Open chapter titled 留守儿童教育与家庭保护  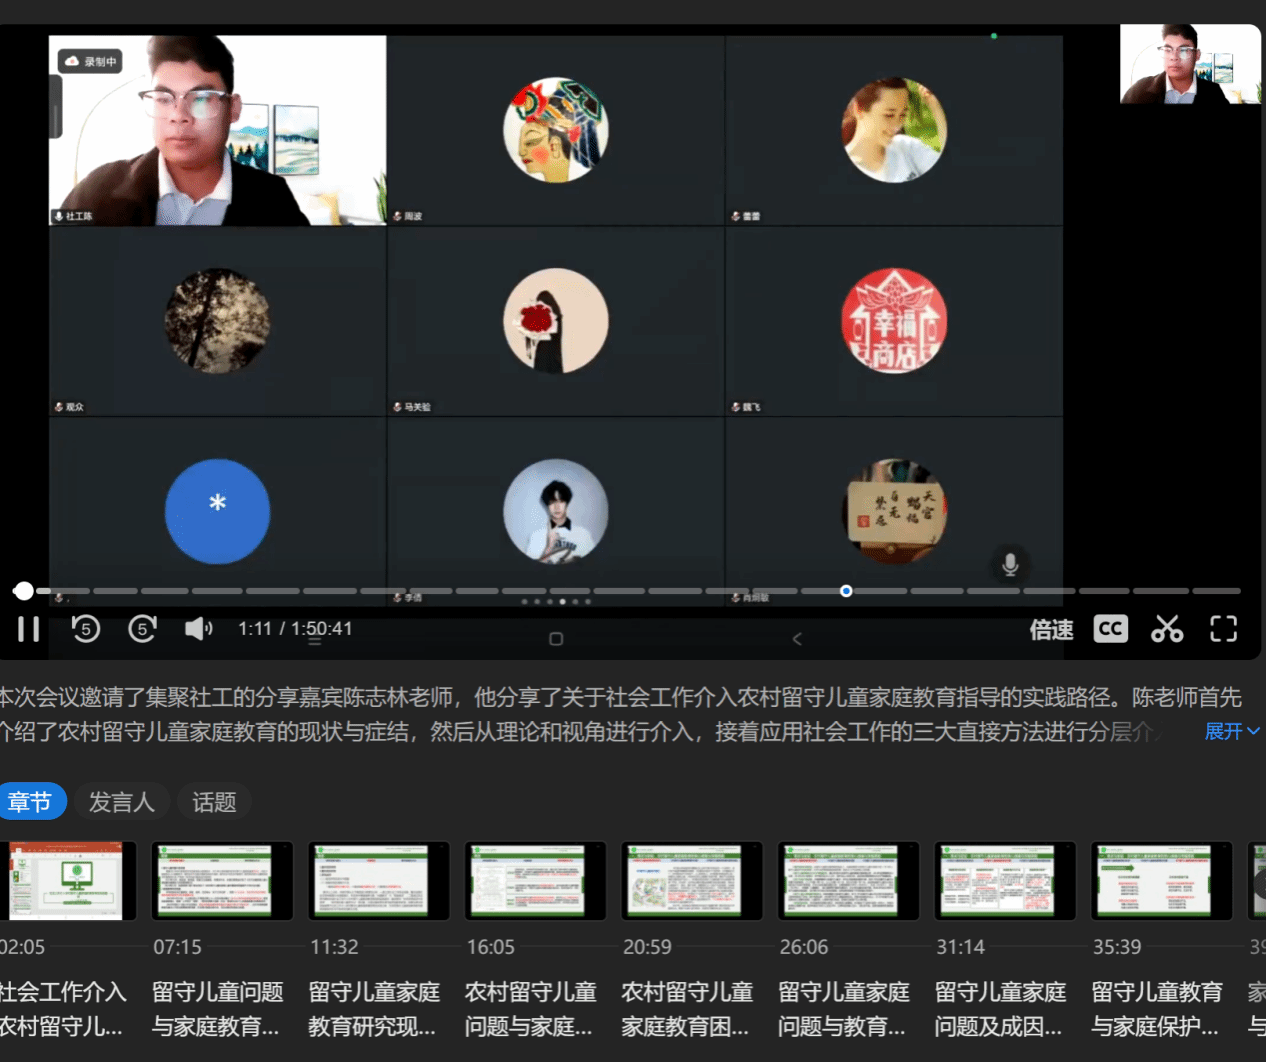[1156, 1008]
